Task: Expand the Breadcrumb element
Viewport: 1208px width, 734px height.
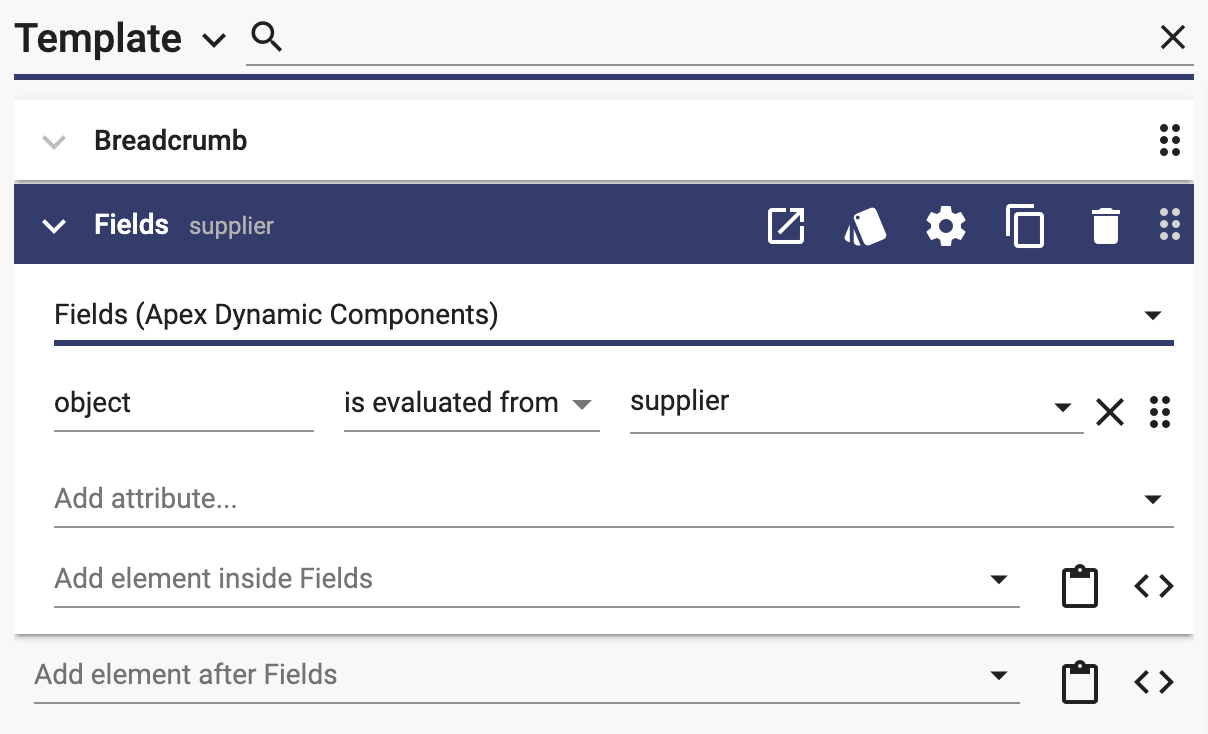Action: pos(54,142)
